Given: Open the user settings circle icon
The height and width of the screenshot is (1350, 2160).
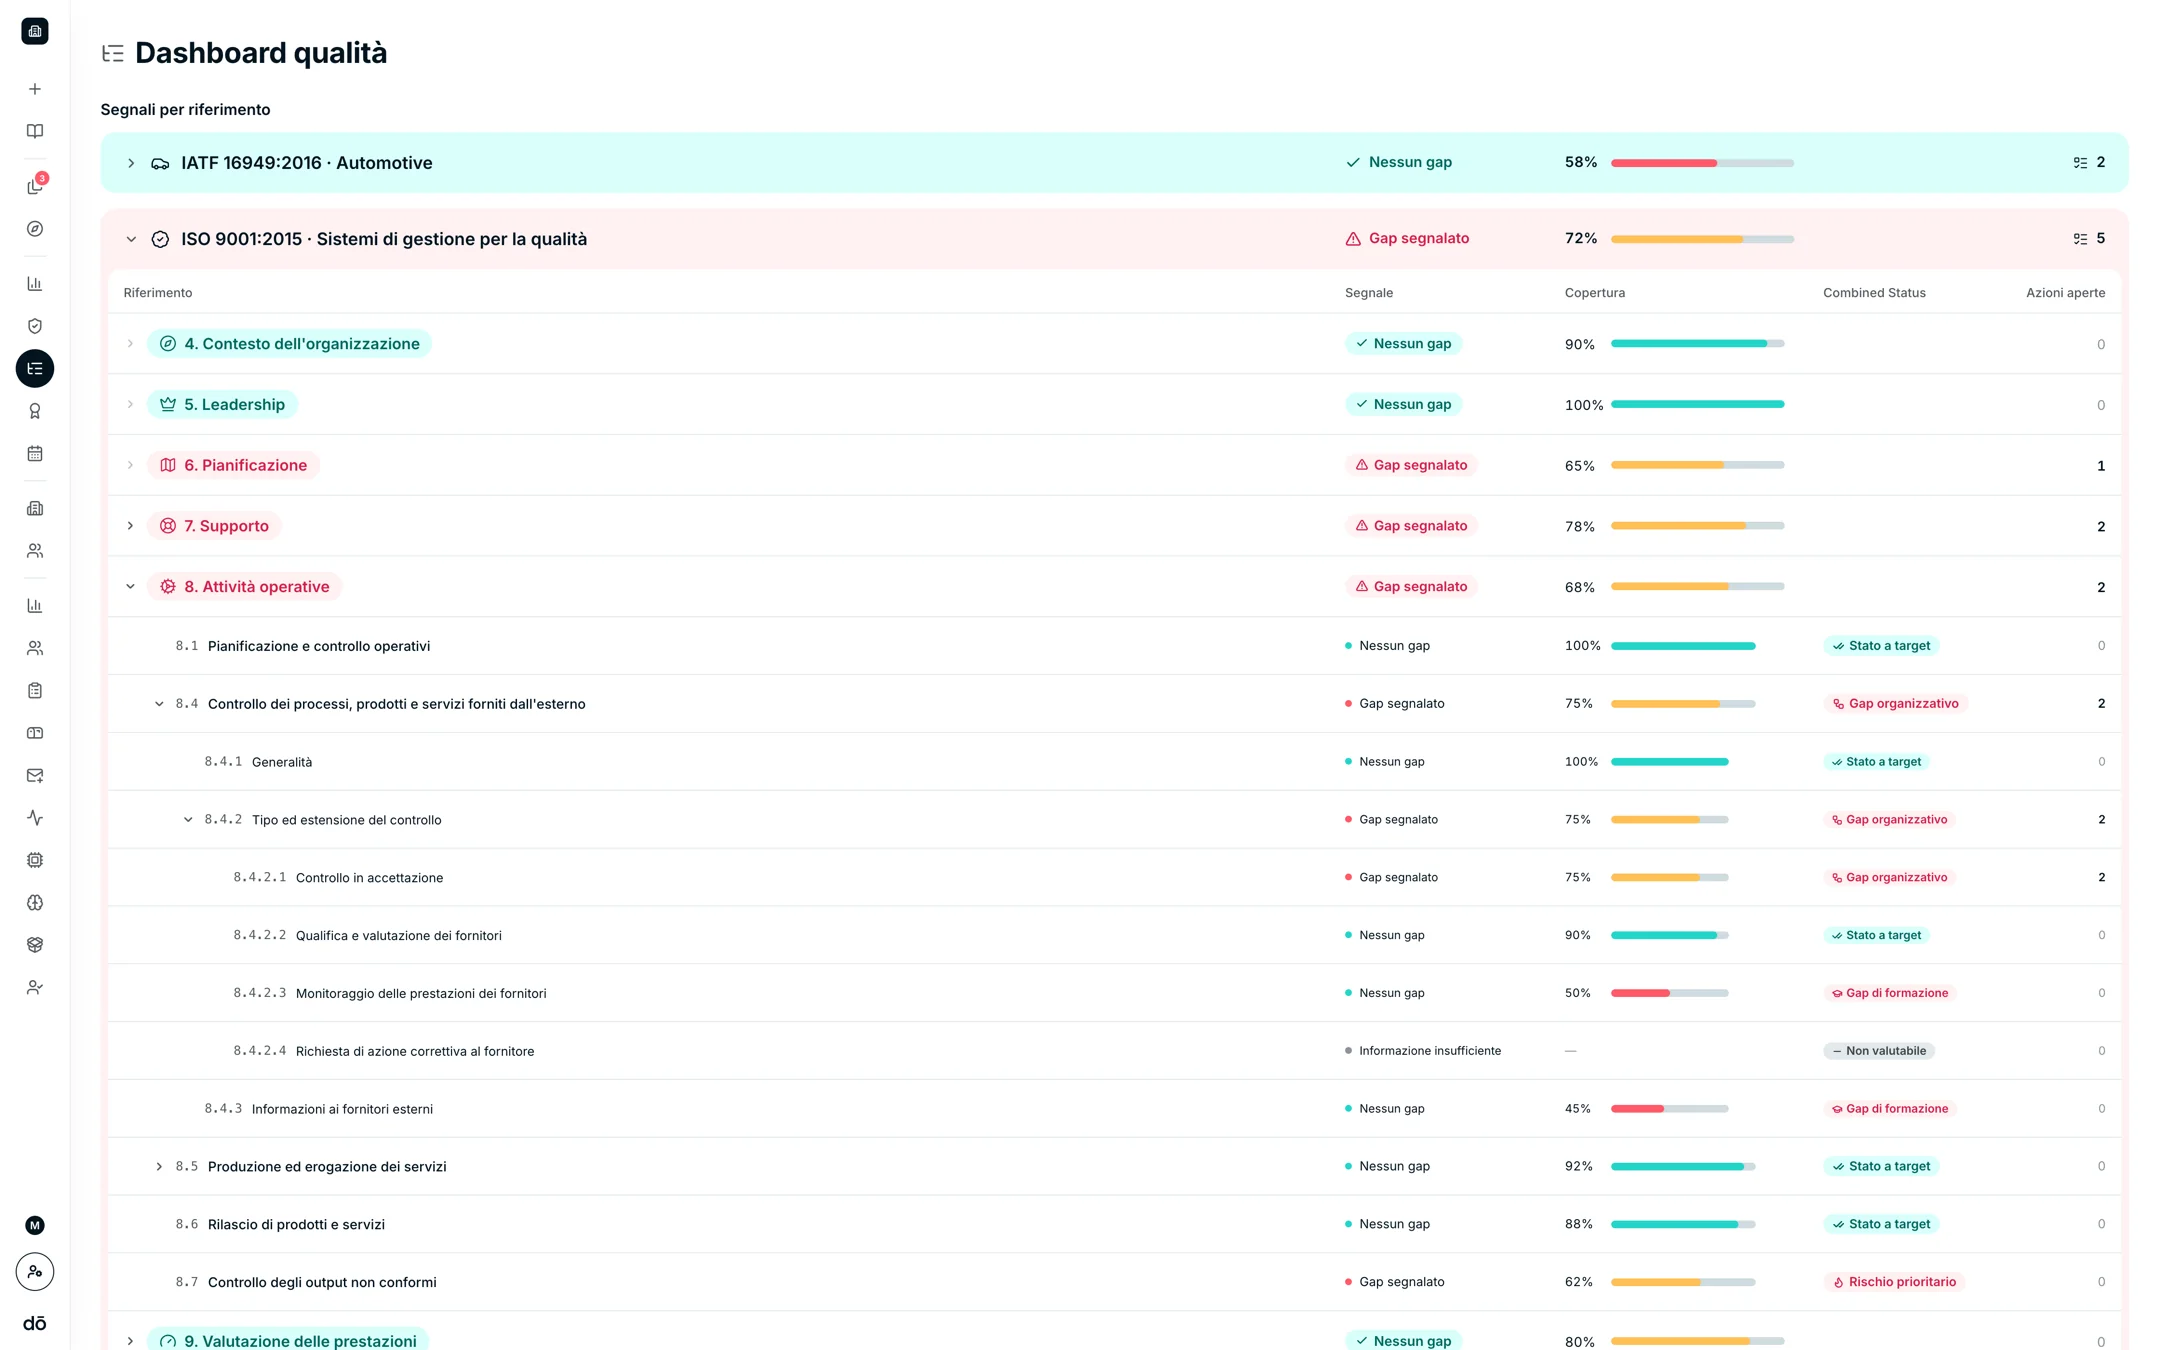Looking at the screenshot, I should coord(35,1272).
